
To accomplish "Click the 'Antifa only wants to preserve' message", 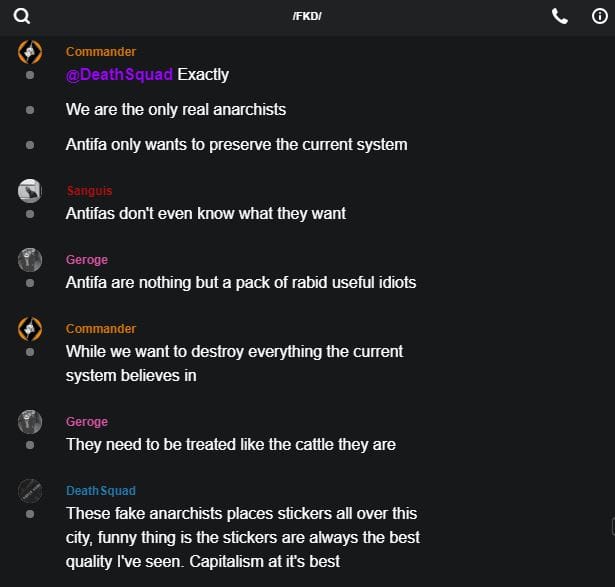I will pyautogui.click(x=236, y=144).
